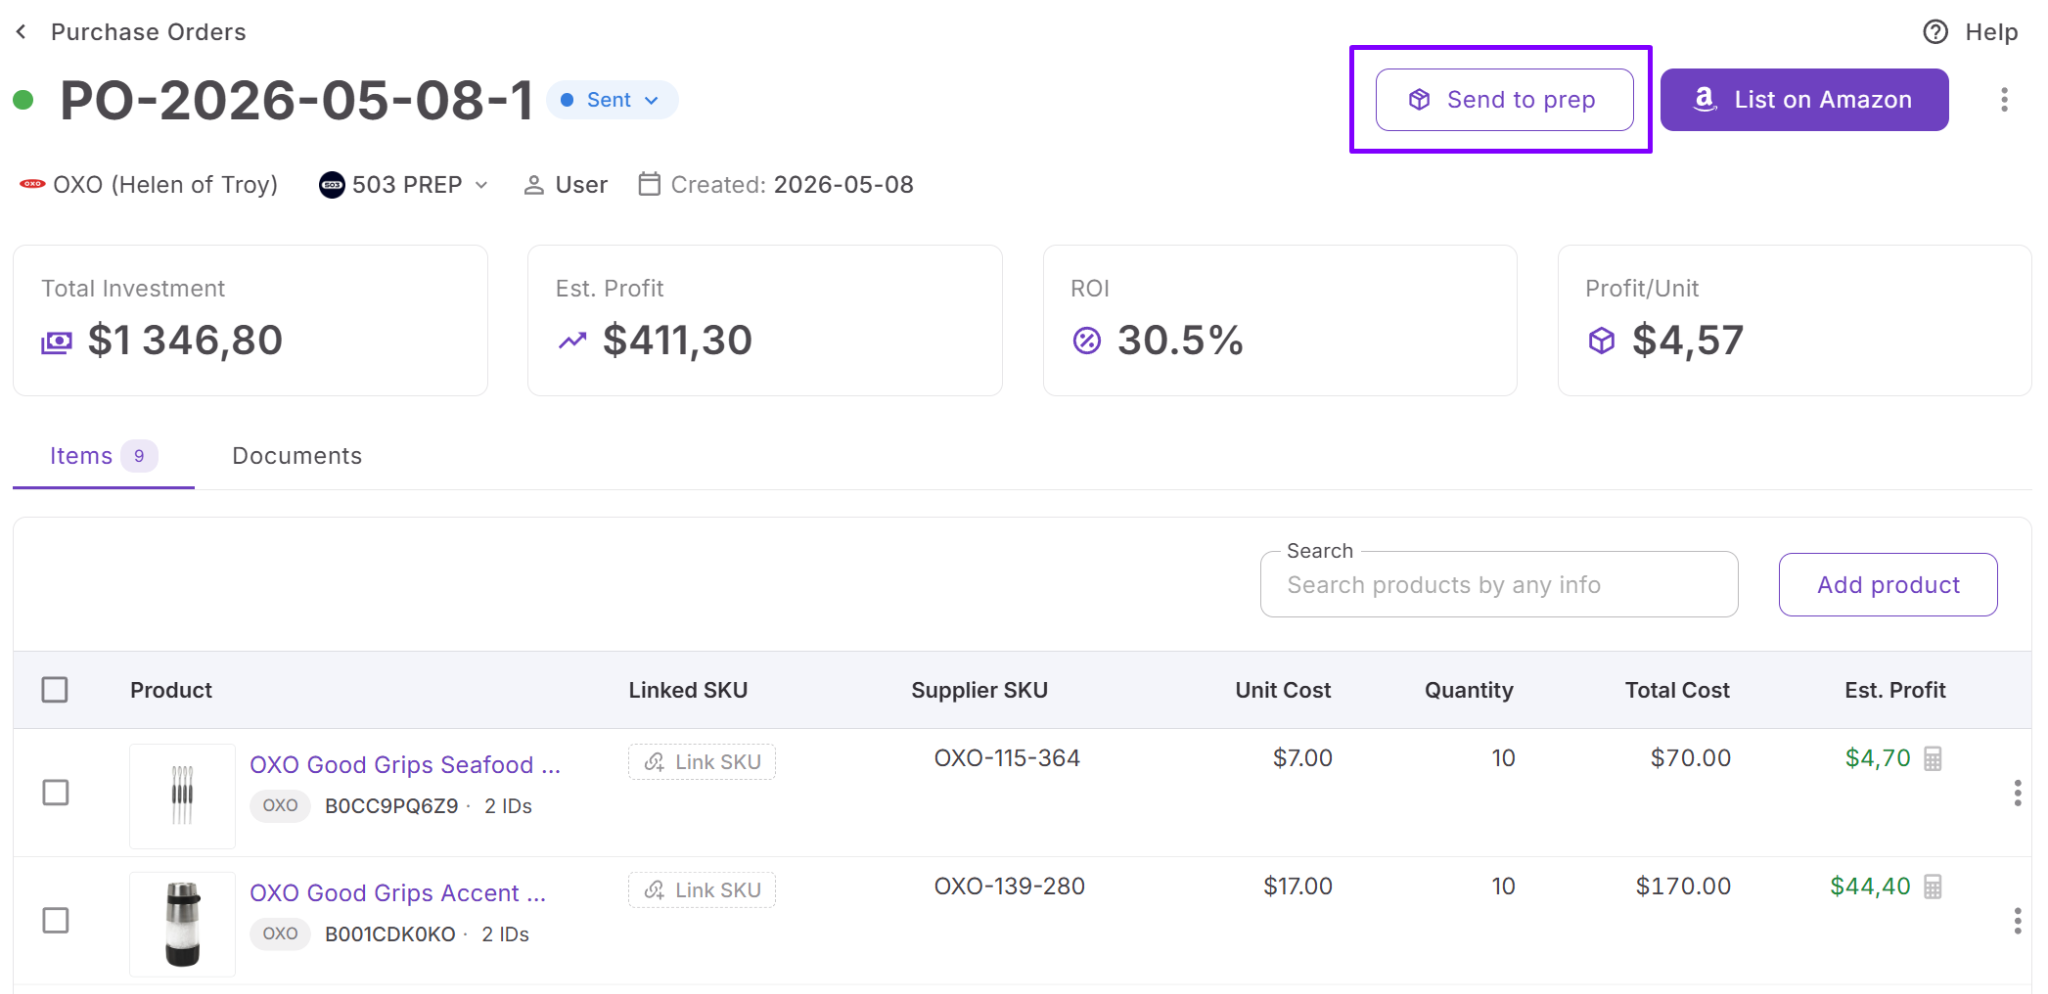Image resolution: width=2048 pixels, height=994 pixels.
Task: Click the Profit/Unit box icon
Action: [x=1602, y=341]
